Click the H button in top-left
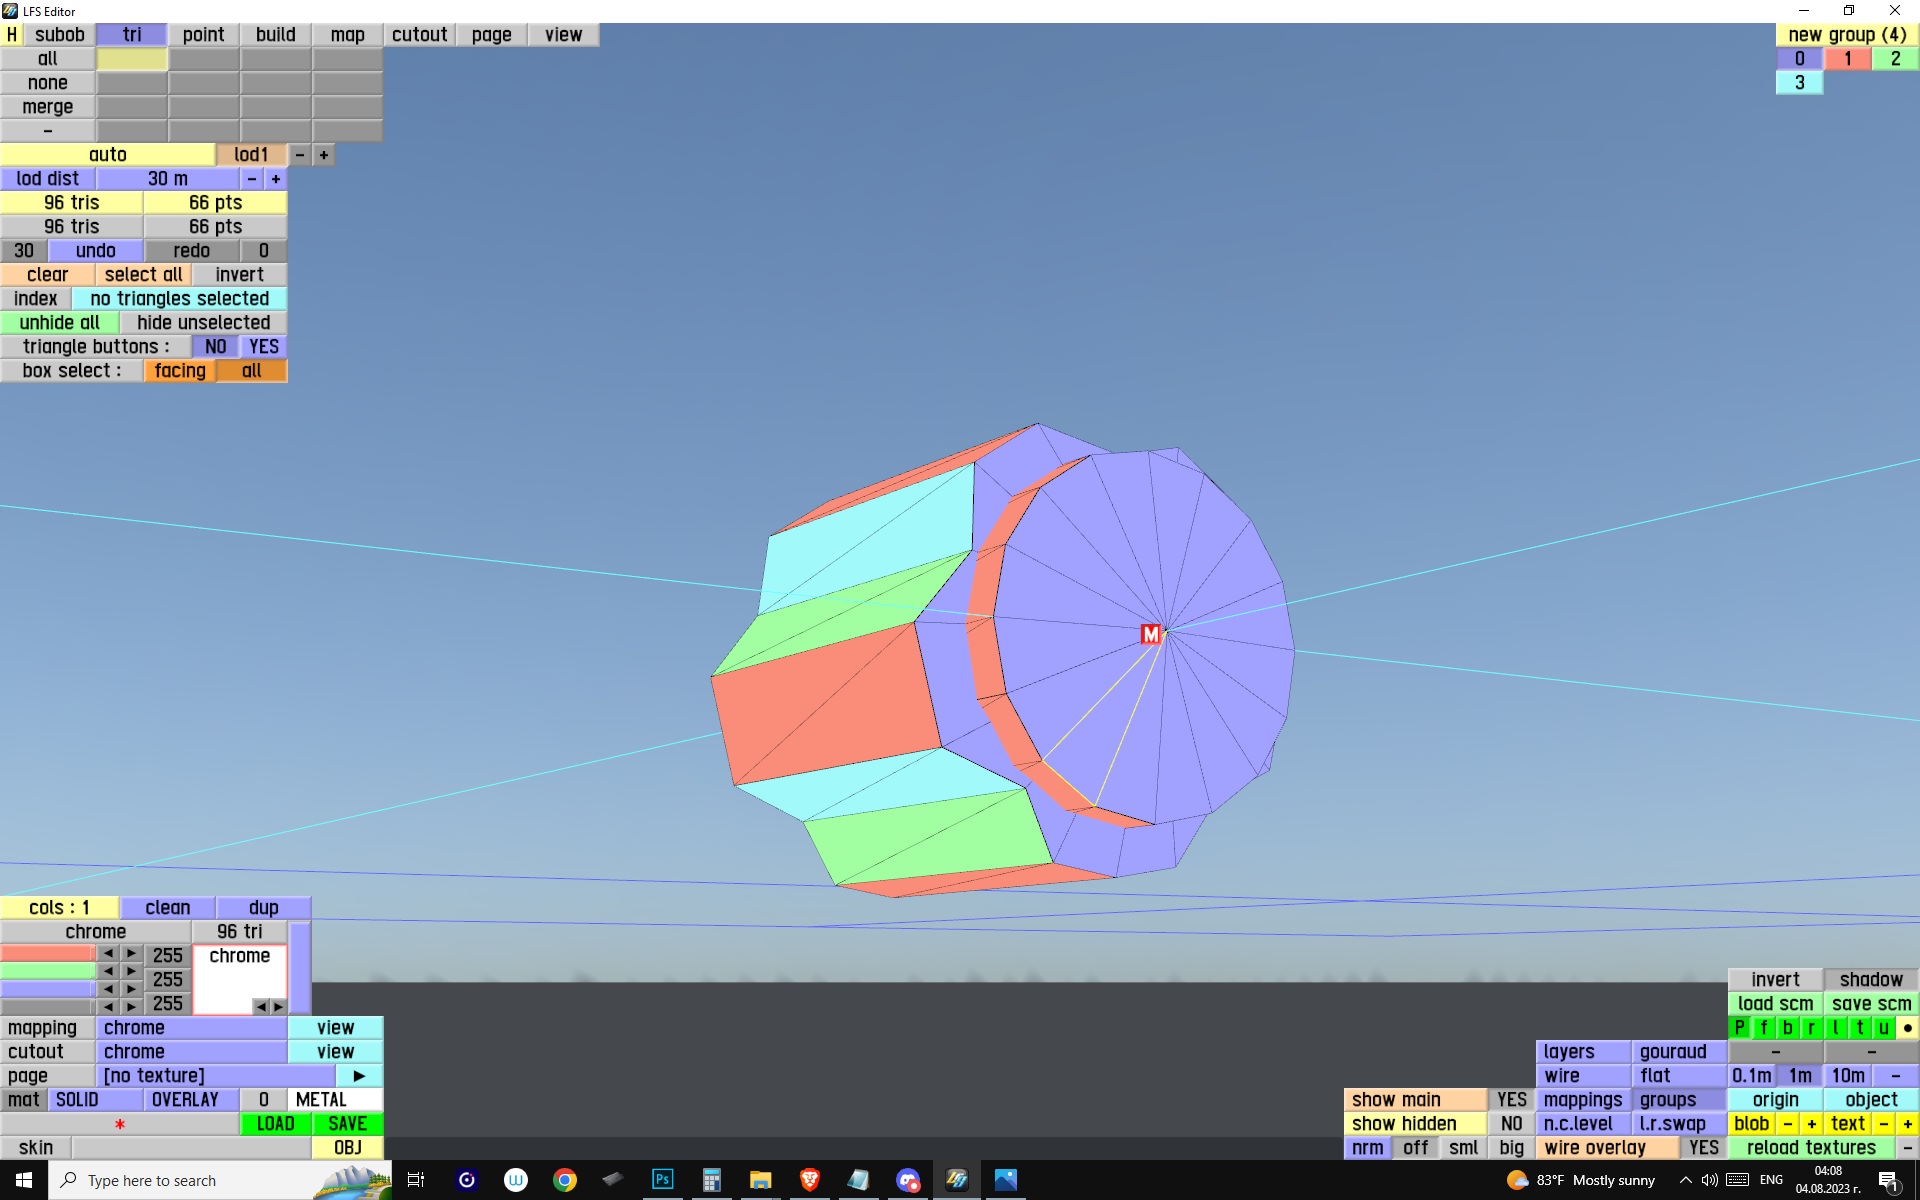This screenshot has height=1200, width=1920. pos(11,35)
